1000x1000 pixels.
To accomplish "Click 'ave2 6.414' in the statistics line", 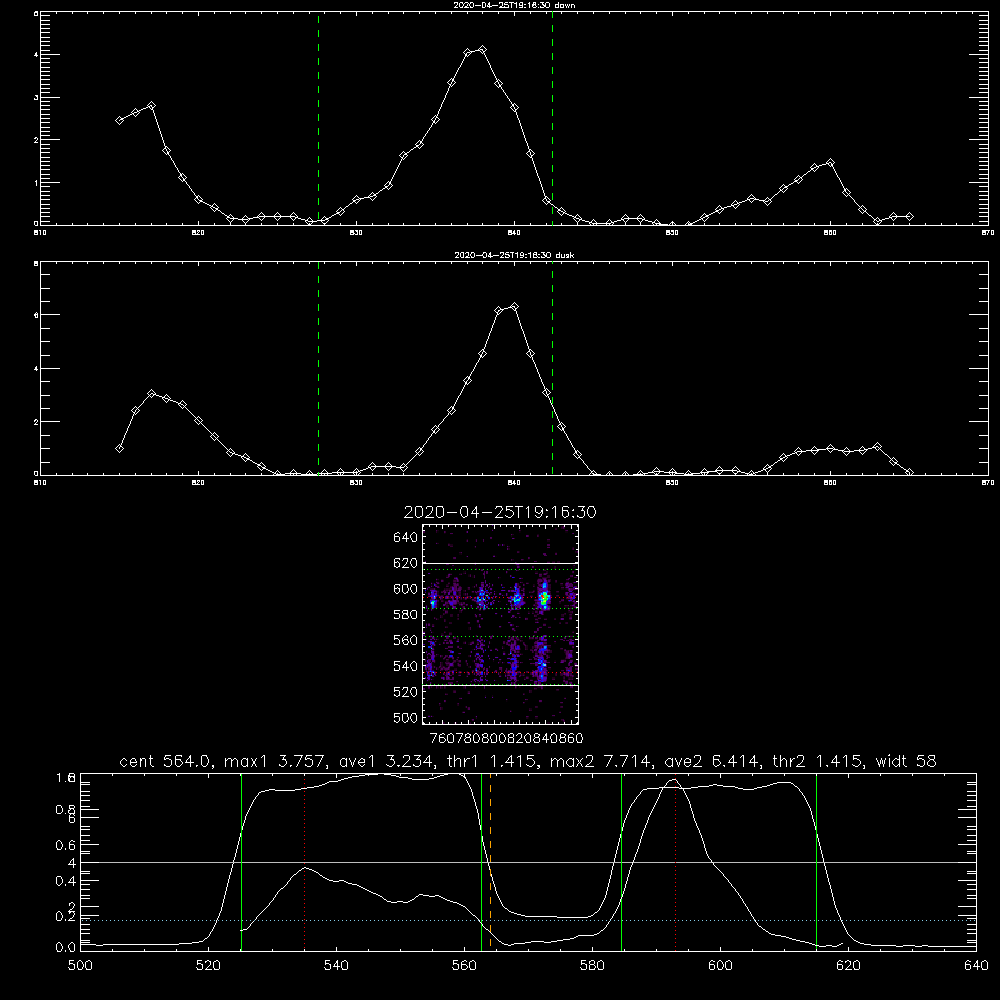I will [x=712, y=761].
